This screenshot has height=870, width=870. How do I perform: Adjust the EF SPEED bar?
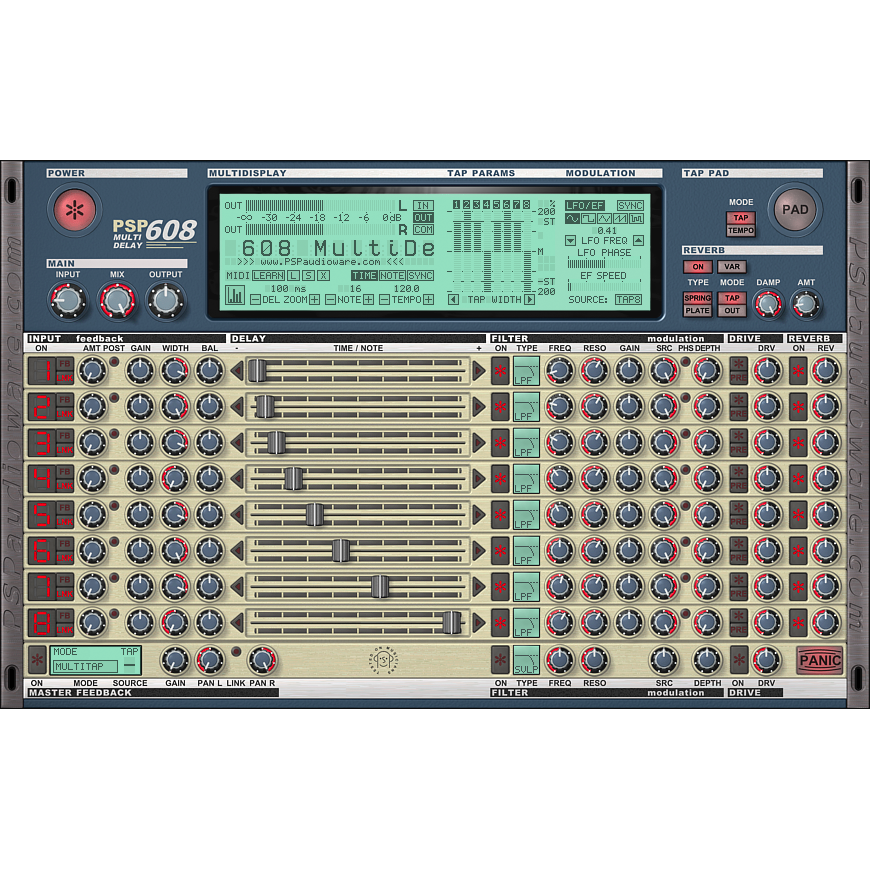pos(604,287)
